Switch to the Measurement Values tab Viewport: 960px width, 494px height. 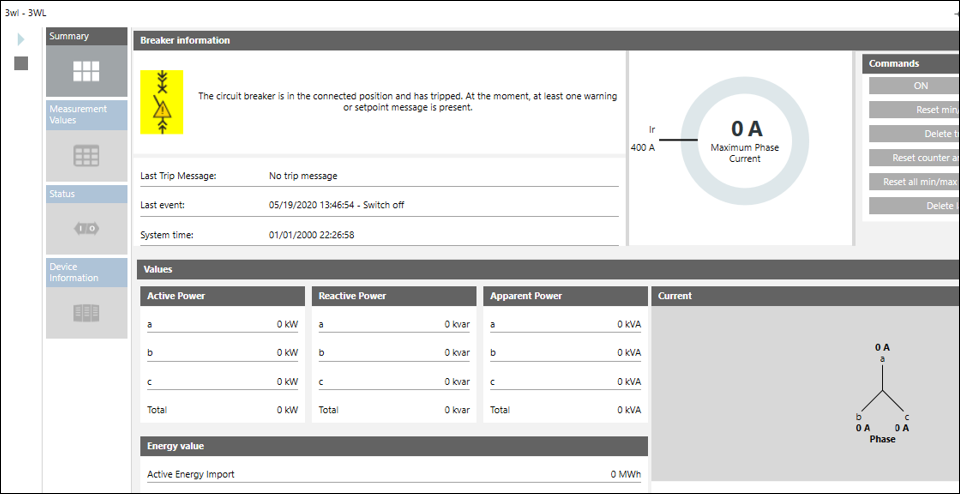pos(79,115)
